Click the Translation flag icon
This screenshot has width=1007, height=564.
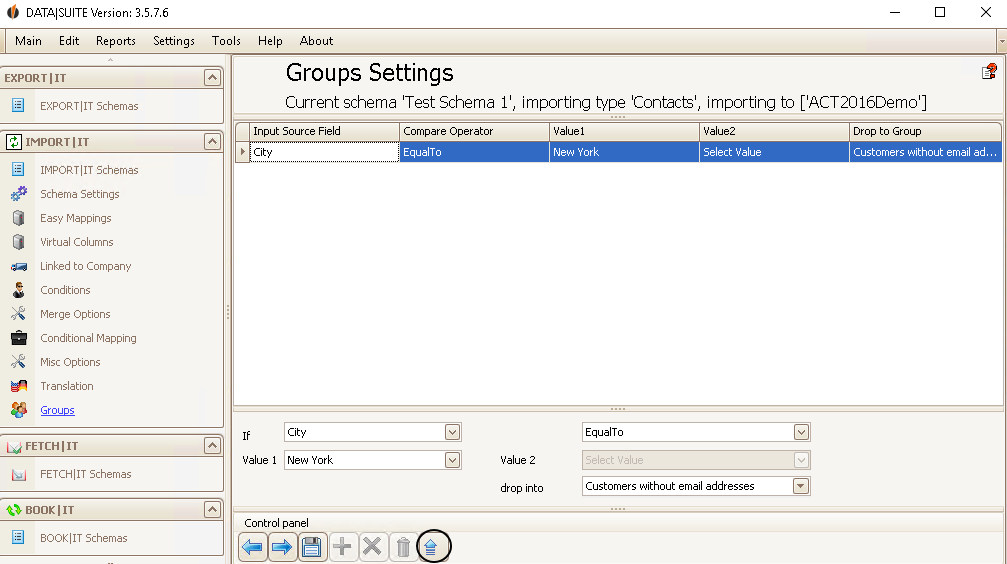click(x=19, y=385)
